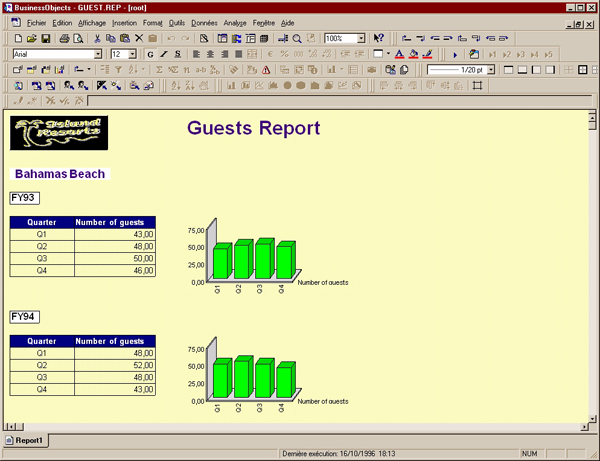Toggle underline formatting (S button)
Image resolution: width=600 pixels, height=461 pixels.
coord(178,54)
